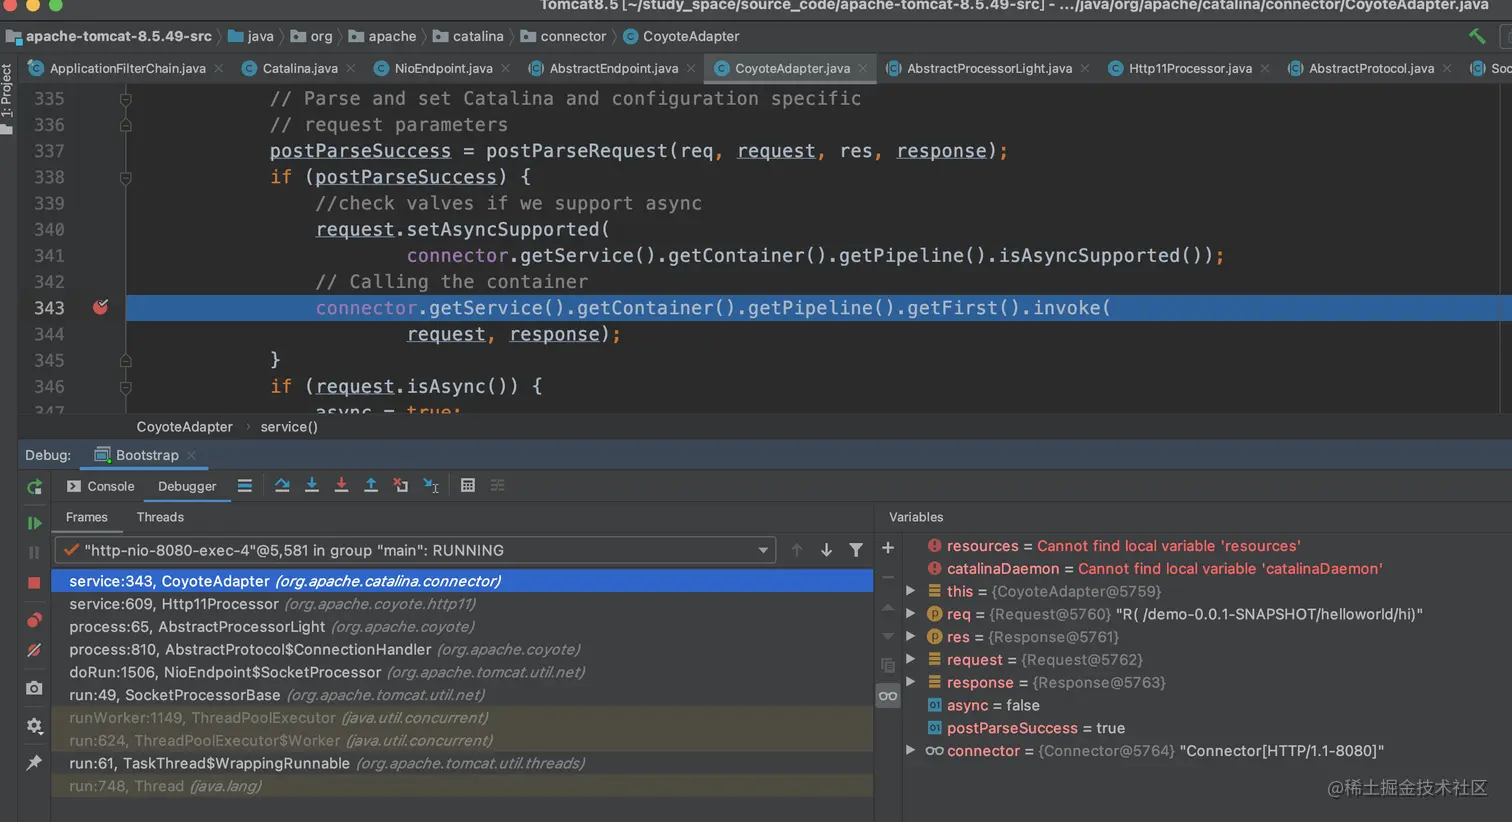This screenshot has height=822, width=1512.
Task: Open debugger settings gear
Action: [34, 726]
